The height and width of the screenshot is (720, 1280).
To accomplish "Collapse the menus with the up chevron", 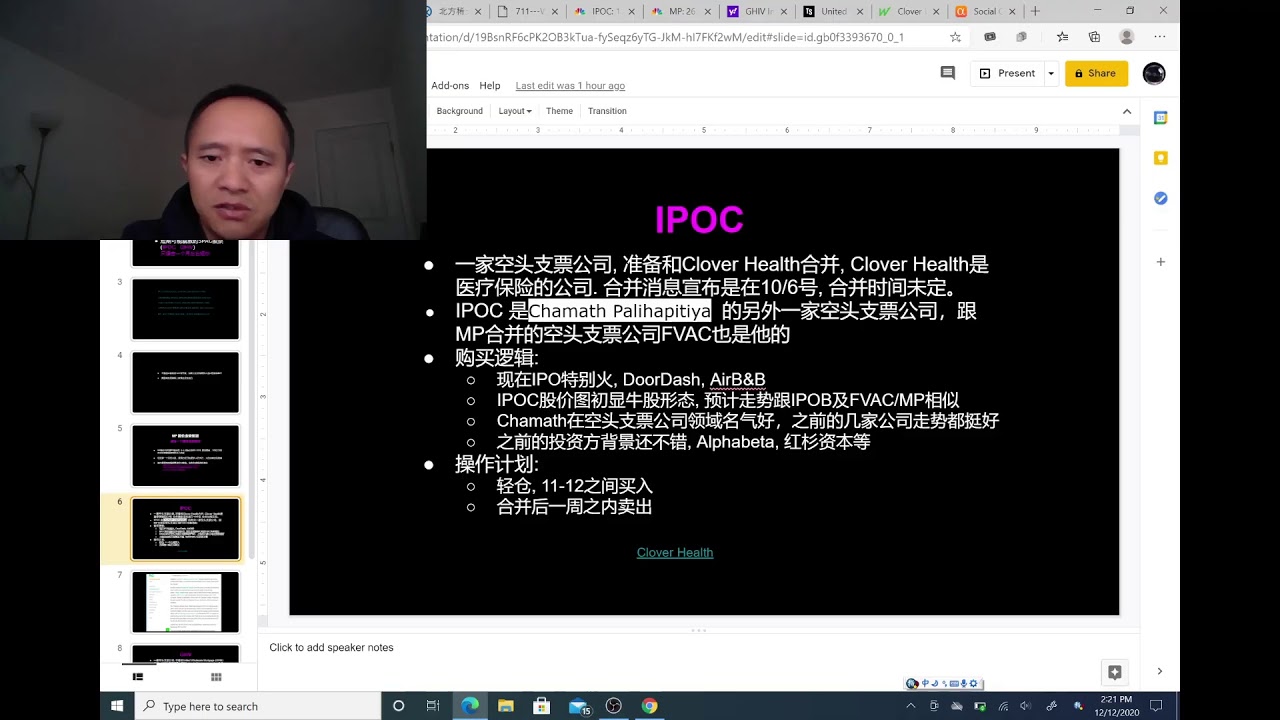I will (1127, 111).
